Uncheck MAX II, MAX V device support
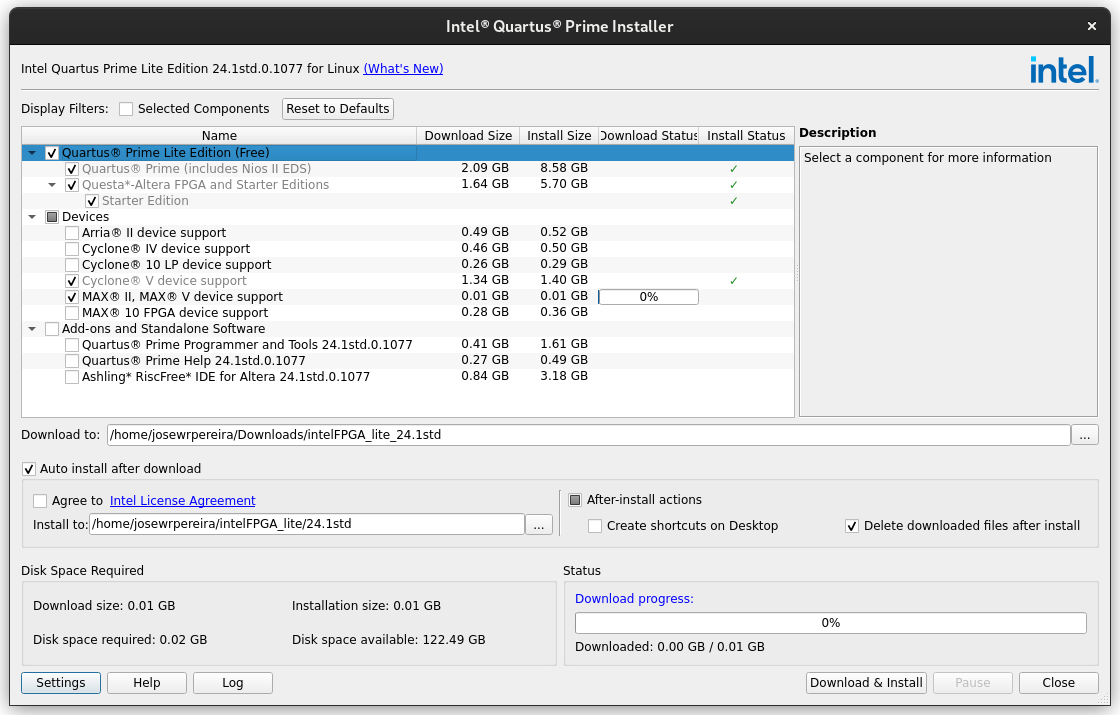The height and width of the screenshot is (715, 1120). click(72, 297)
